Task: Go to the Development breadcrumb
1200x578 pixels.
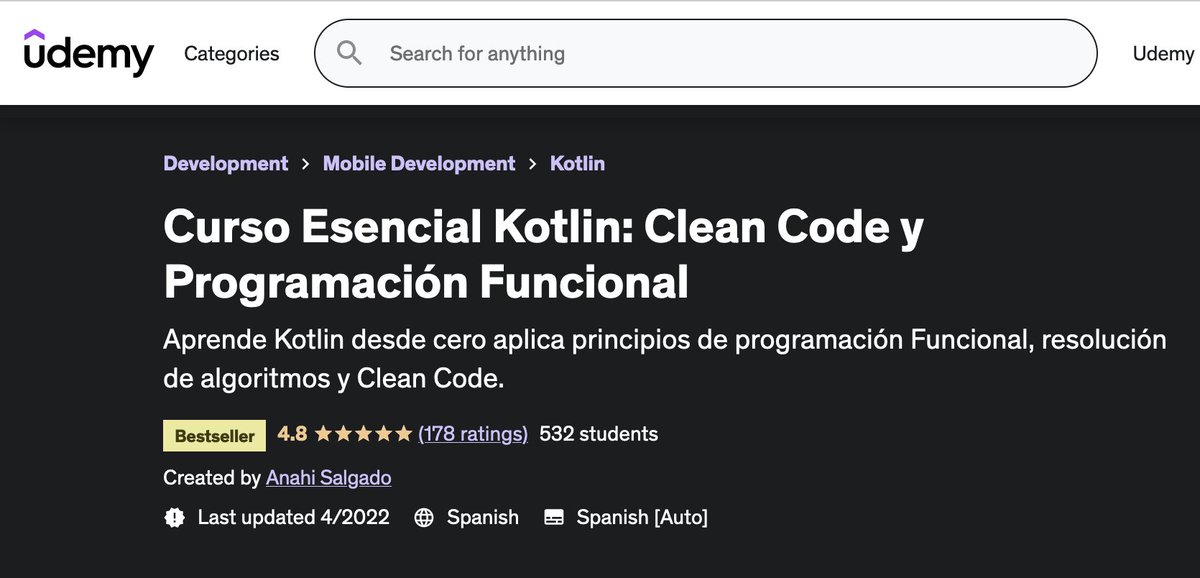Action: click(x=226, y=163)
